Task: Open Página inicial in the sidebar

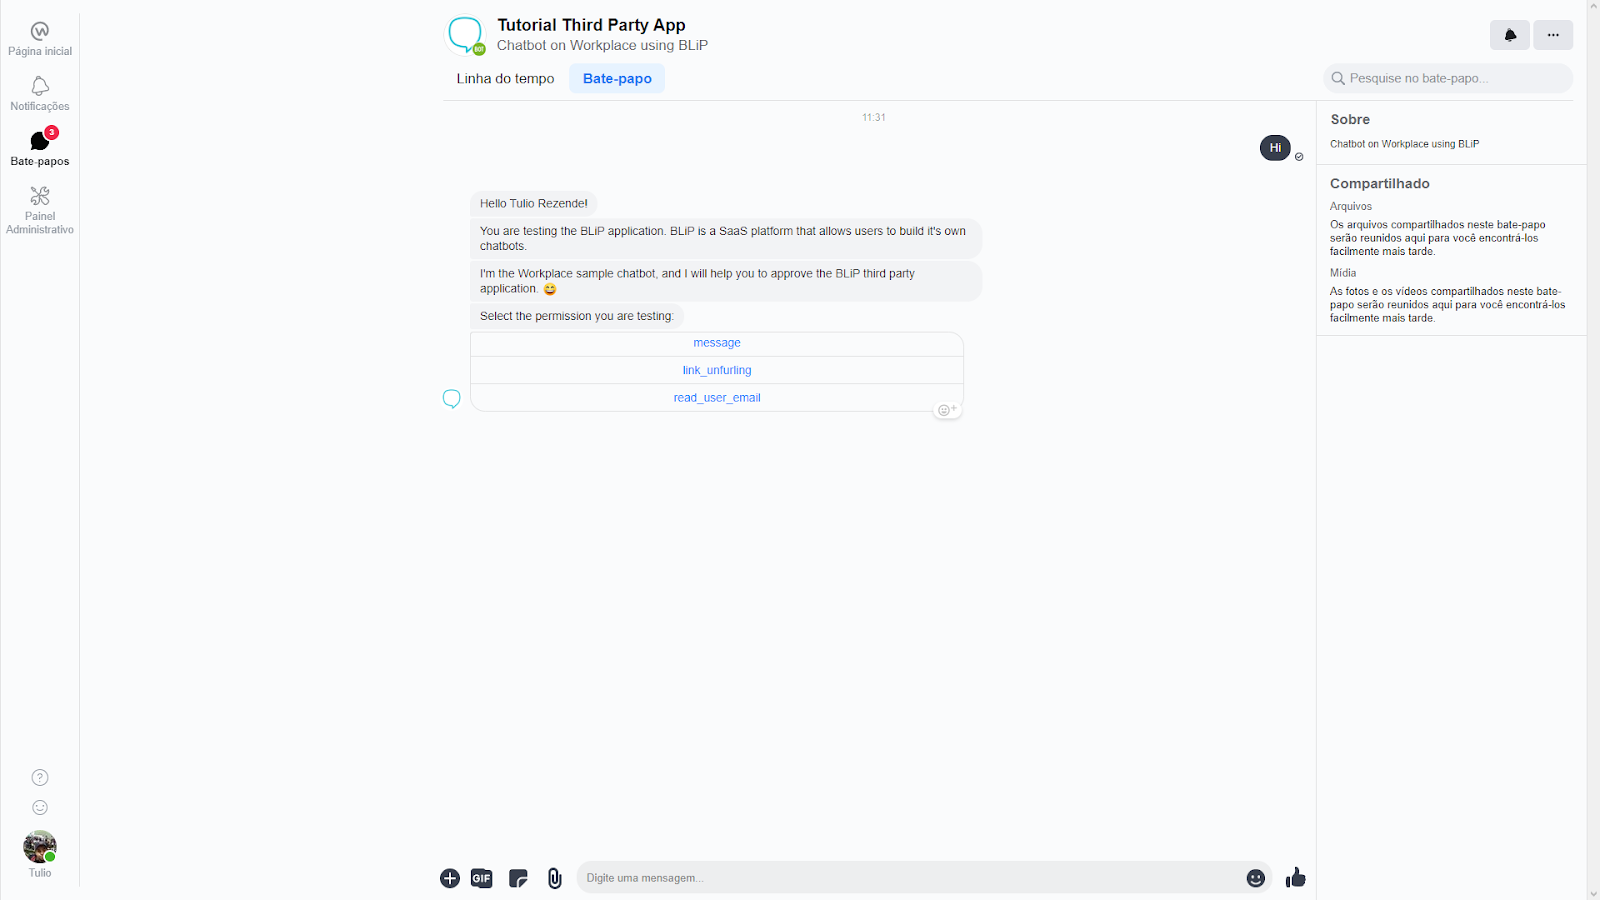Action: tap(40, 39)
